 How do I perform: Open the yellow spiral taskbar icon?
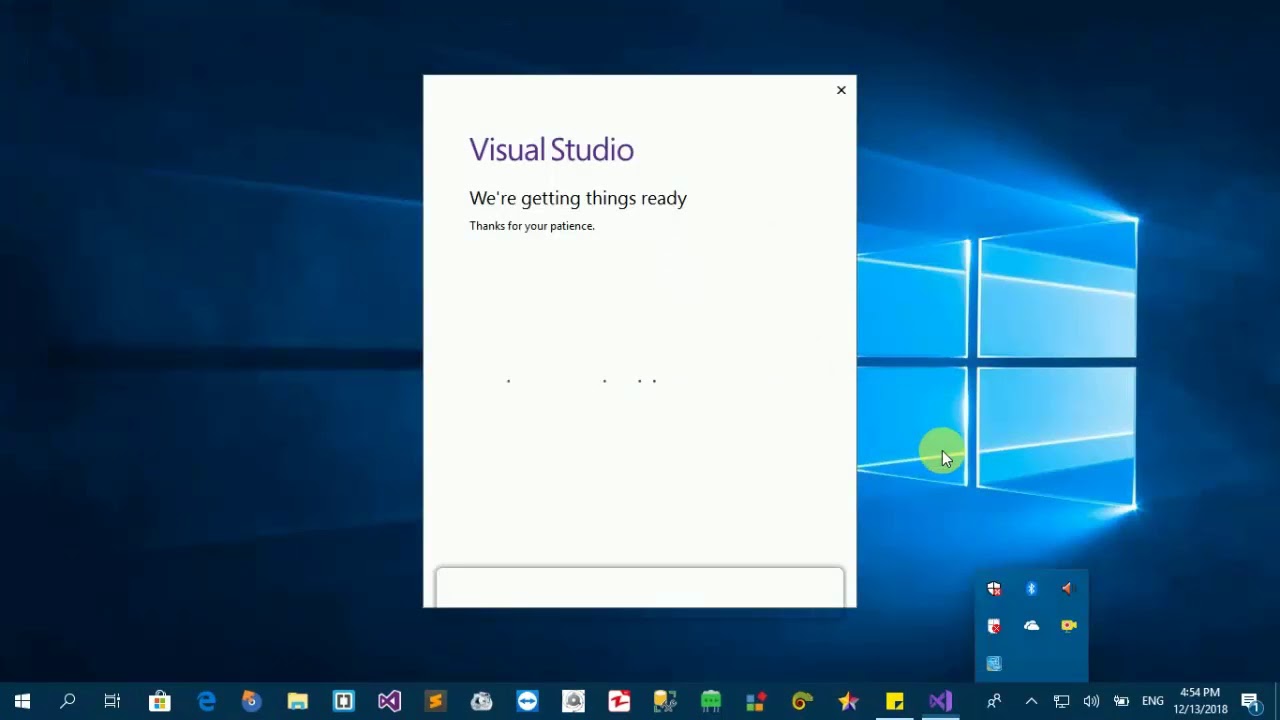click(802, 702)
